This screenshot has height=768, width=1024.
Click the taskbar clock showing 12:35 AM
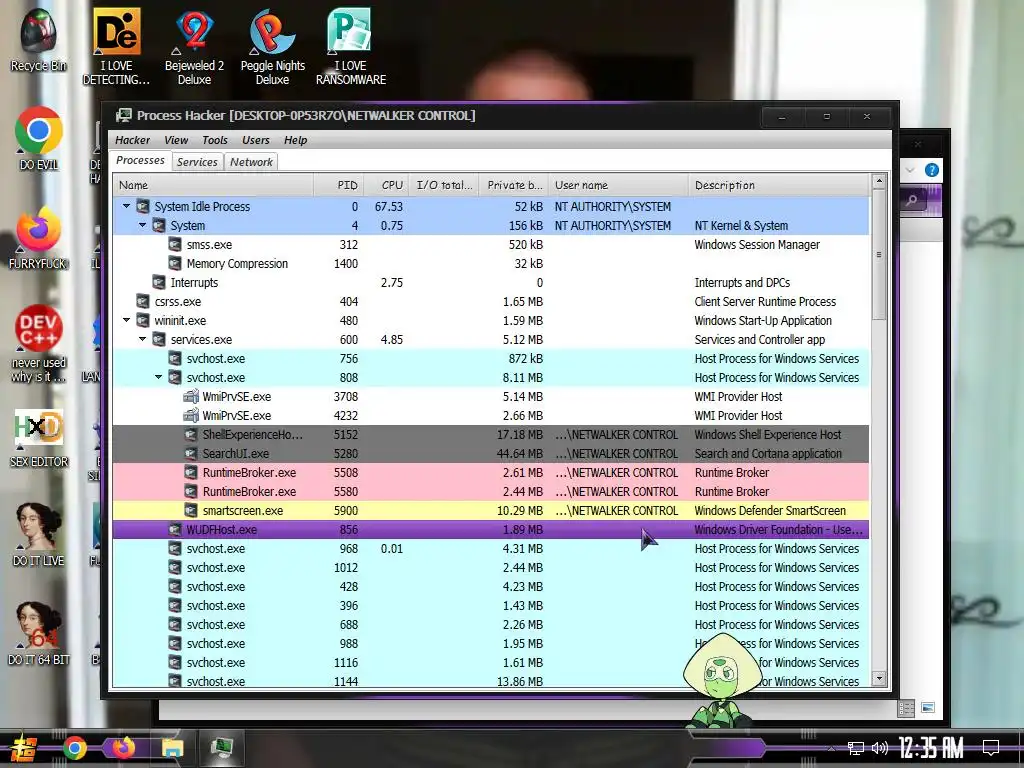[931, 748]
